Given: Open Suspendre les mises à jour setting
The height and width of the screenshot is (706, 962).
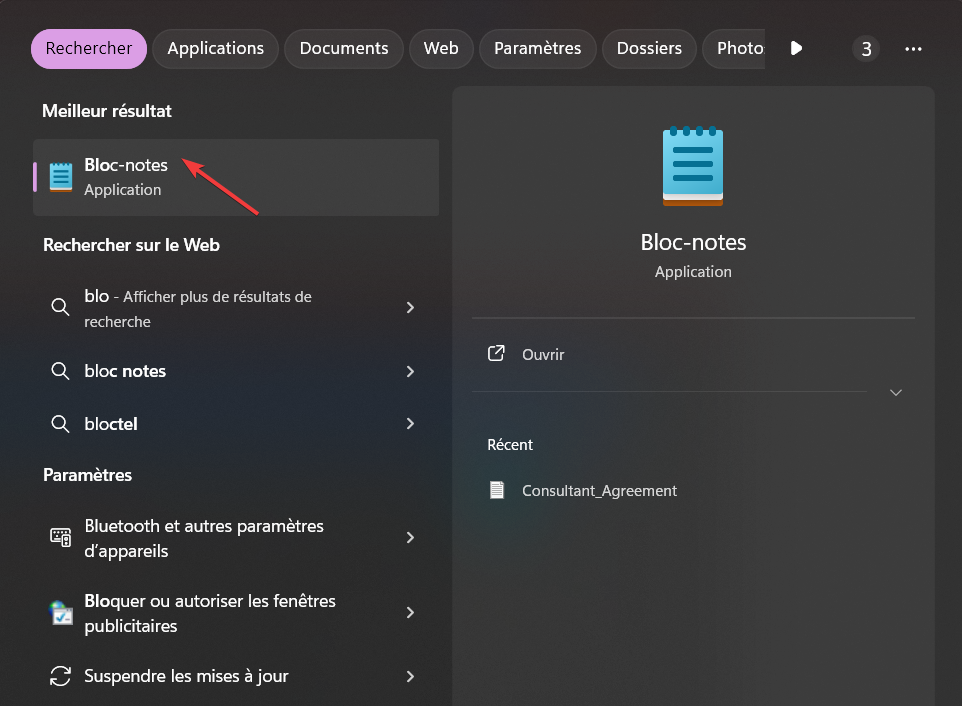Looking at the screenshot, I should [x=236, y=676].
